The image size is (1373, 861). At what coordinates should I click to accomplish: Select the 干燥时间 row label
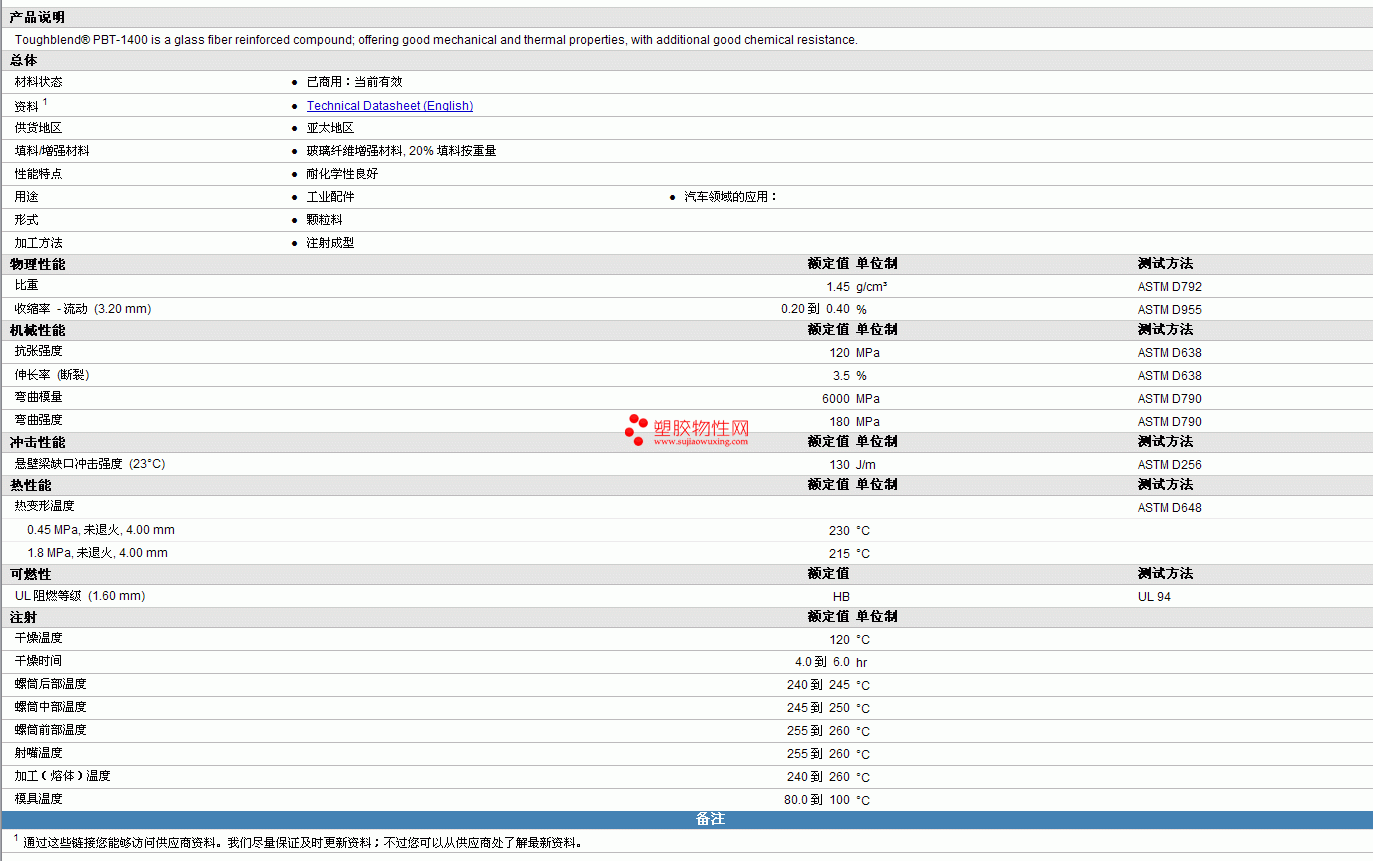click(x=38, y=661)
